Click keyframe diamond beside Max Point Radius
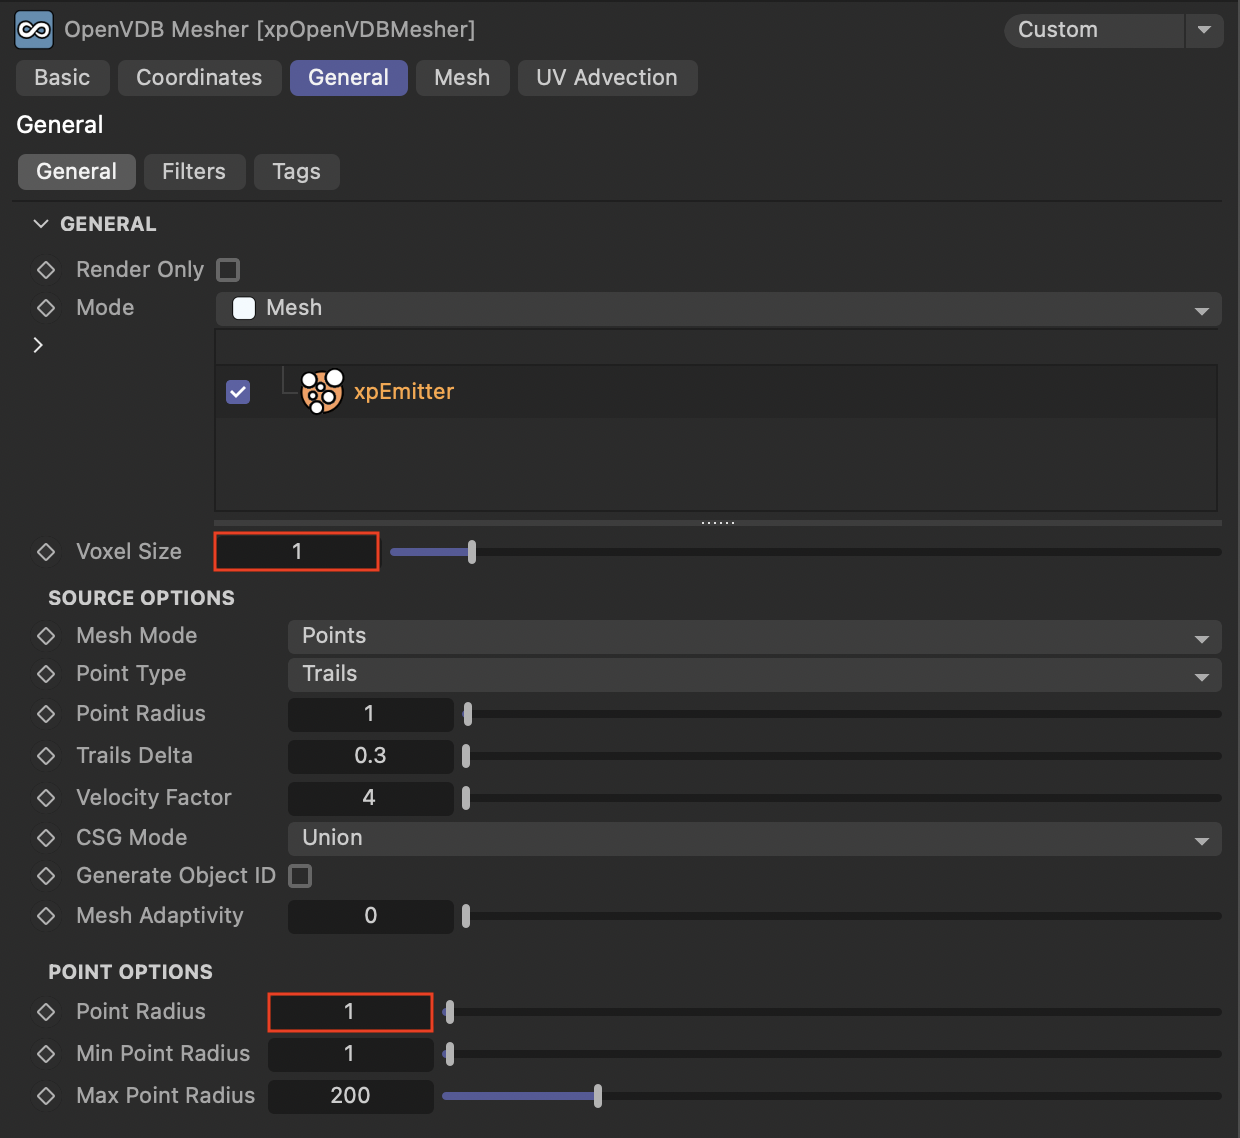Viewport: 1240px width, 1138px height. coord(46,1096)
